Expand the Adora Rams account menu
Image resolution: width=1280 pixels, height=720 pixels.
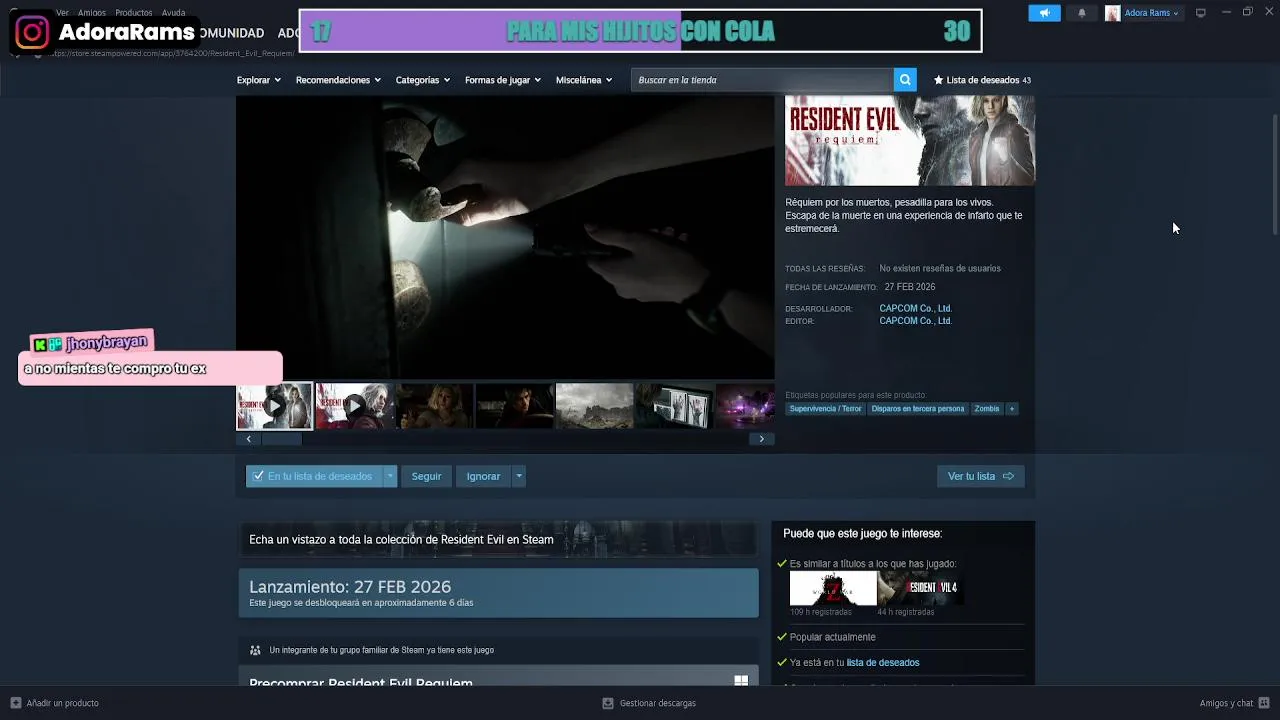coord(1151,13)
